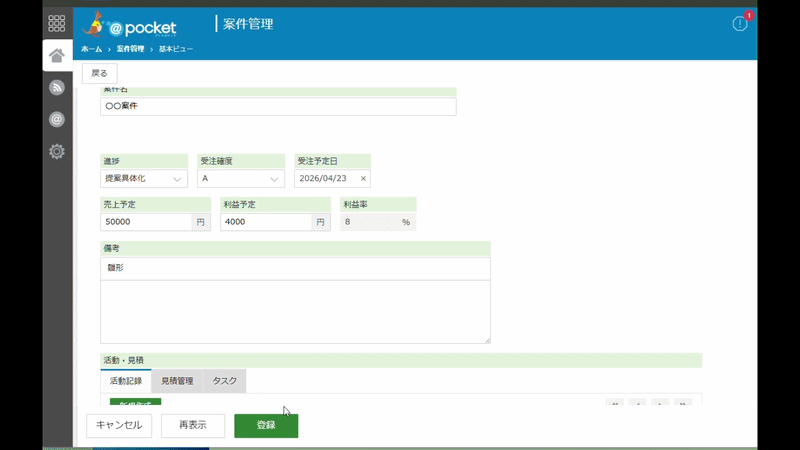Open the RSS feed sidebar icon

click(x=57, y=87)
